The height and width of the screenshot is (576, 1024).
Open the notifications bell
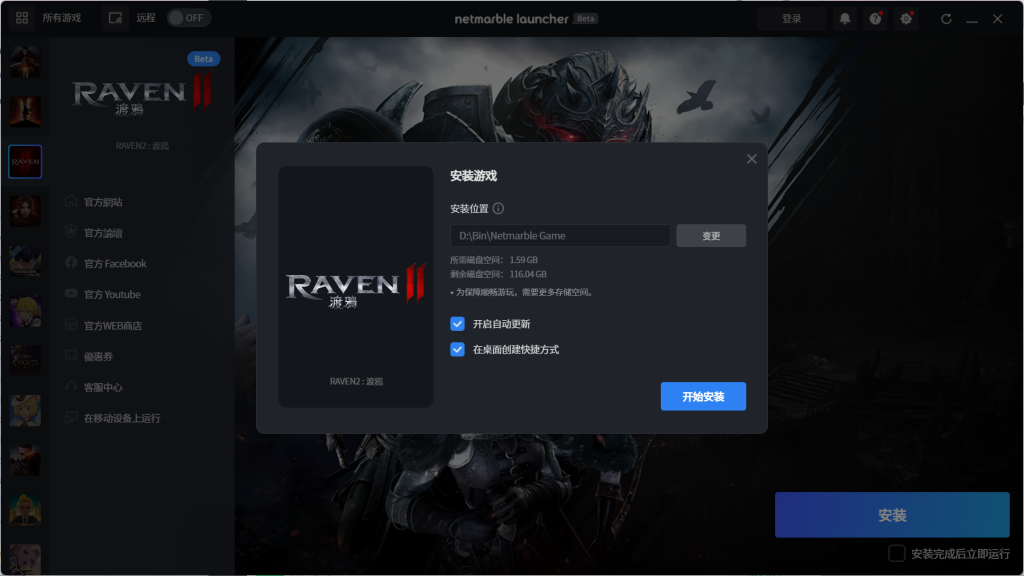point(845,19)
